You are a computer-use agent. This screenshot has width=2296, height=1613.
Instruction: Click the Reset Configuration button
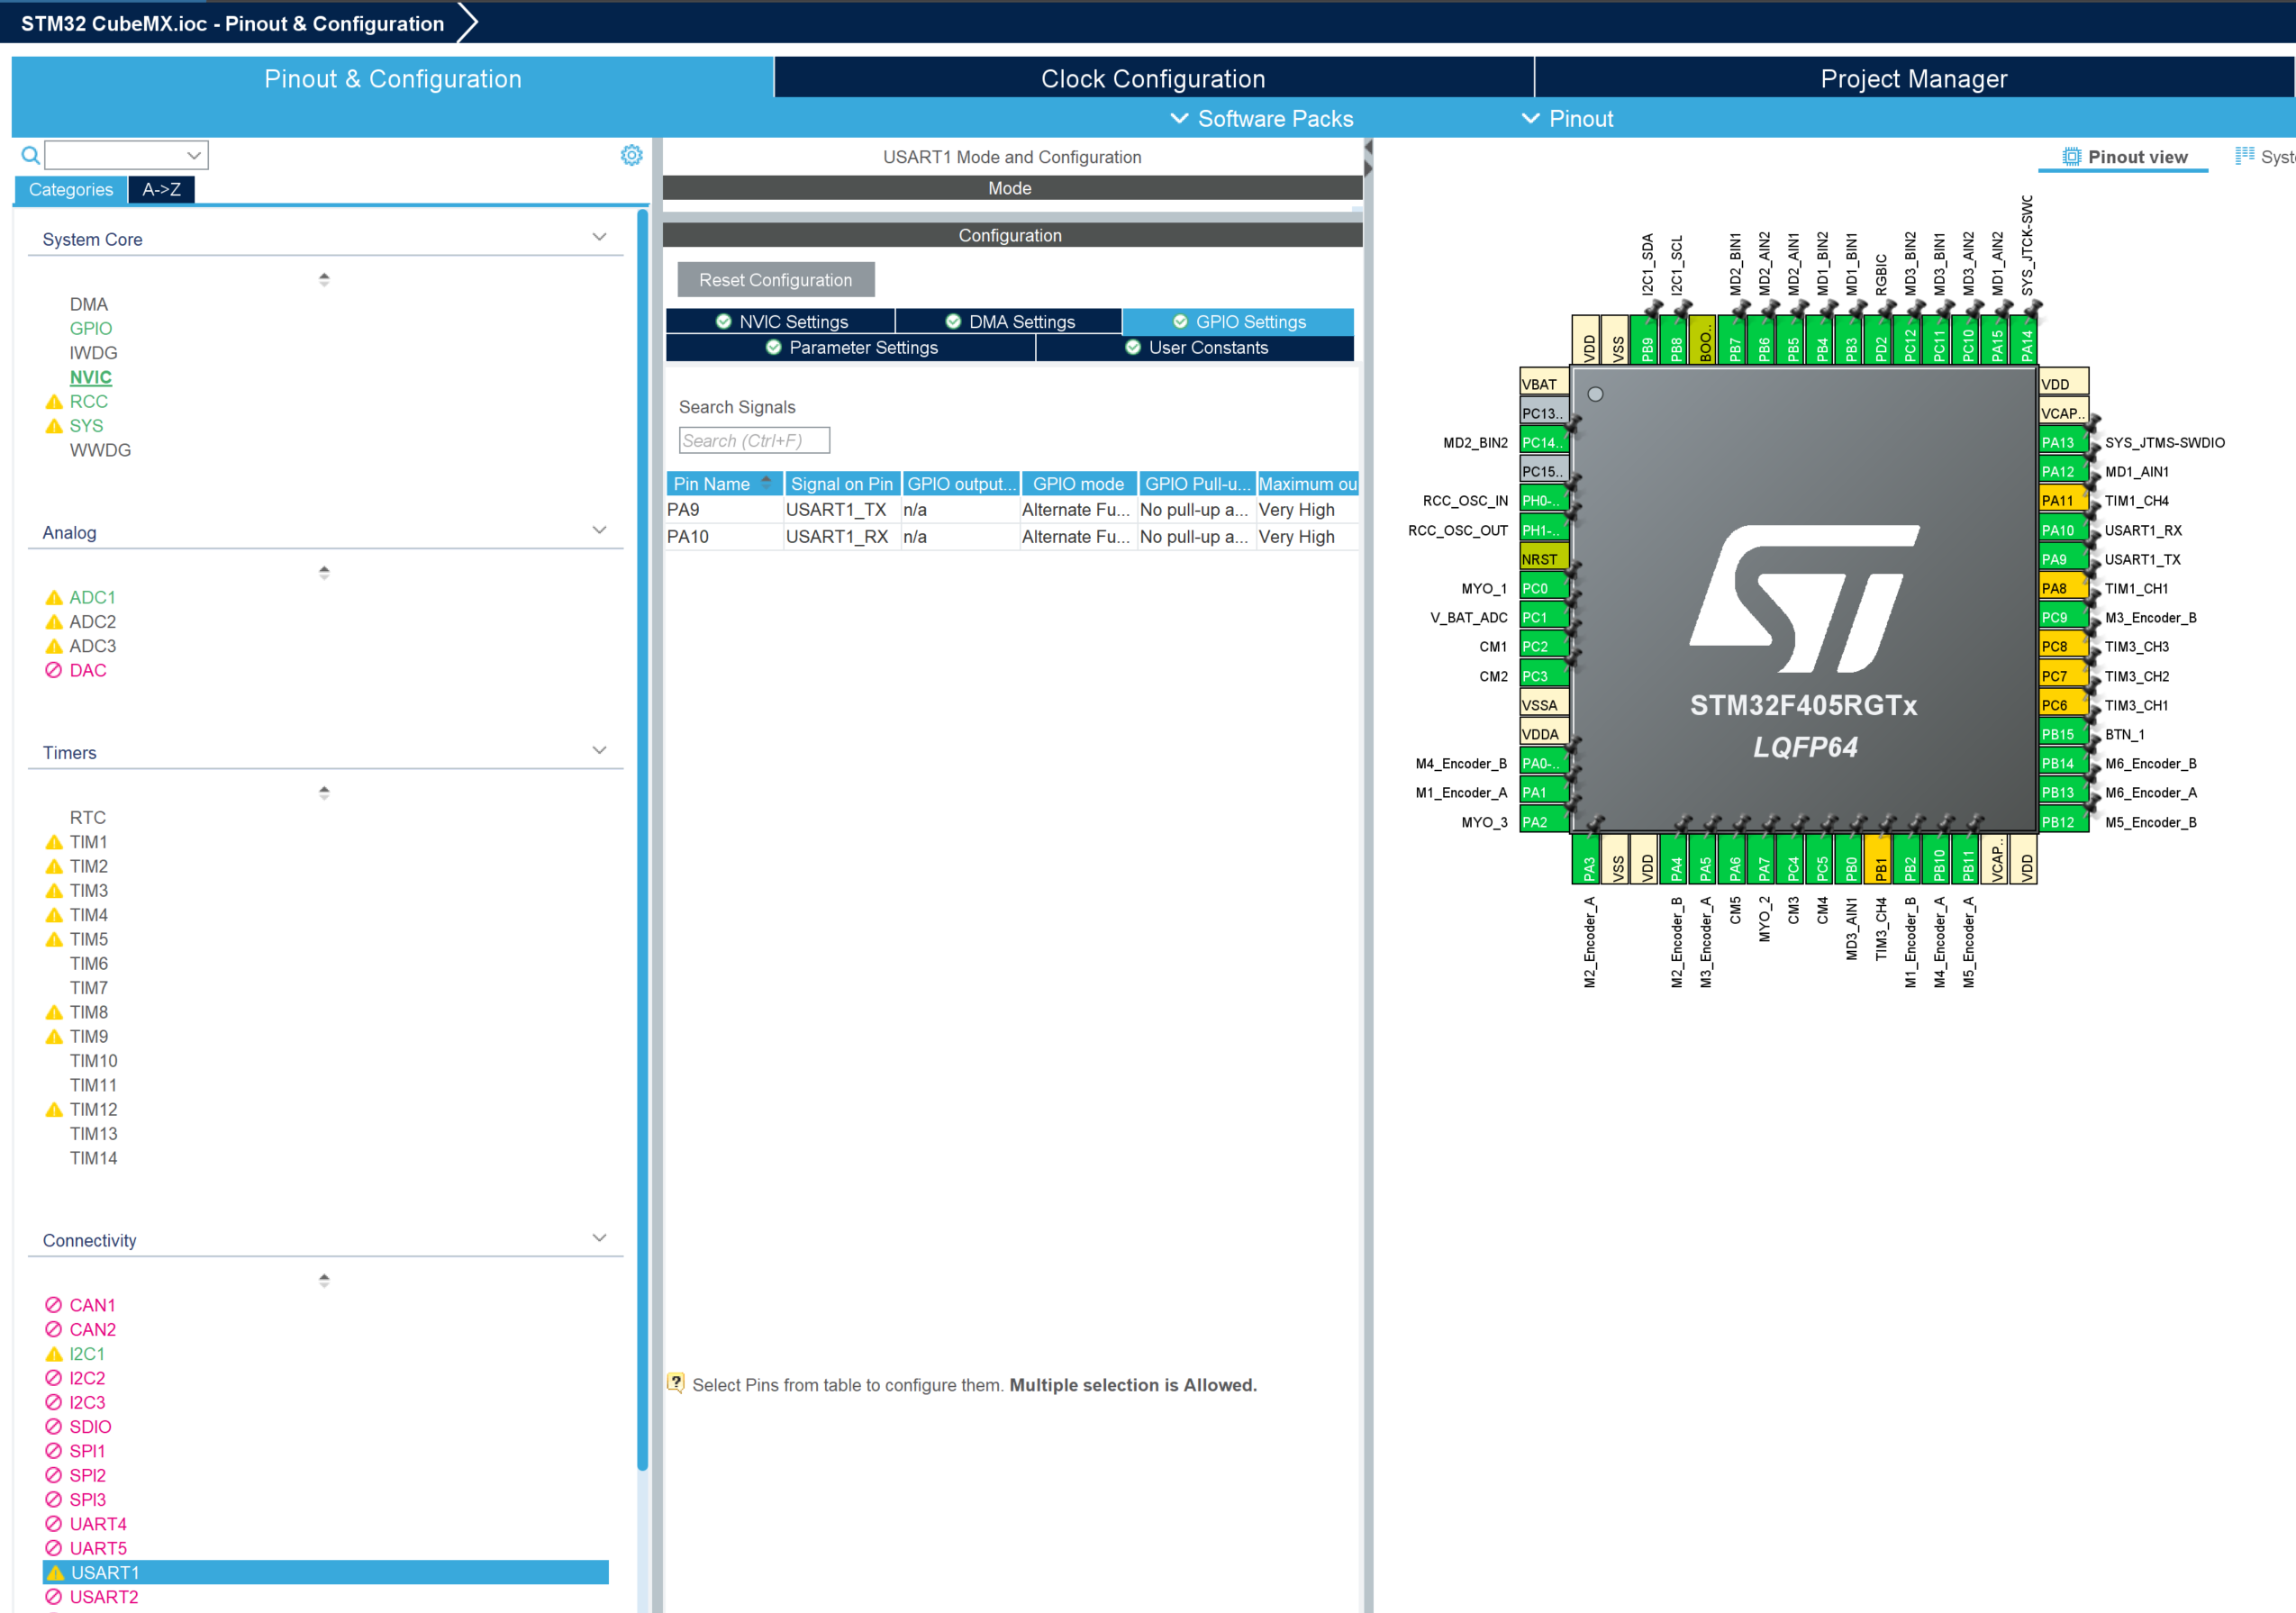pos(776,280)
